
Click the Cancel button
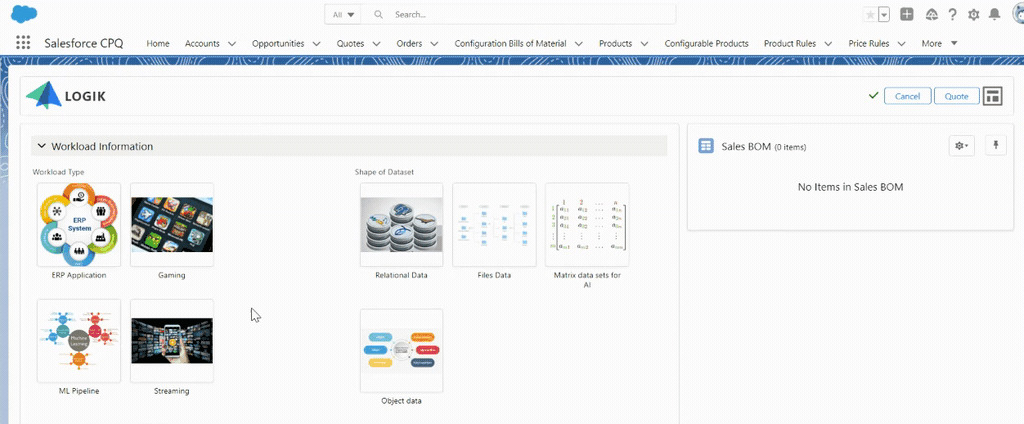click(x=907, y=96)
